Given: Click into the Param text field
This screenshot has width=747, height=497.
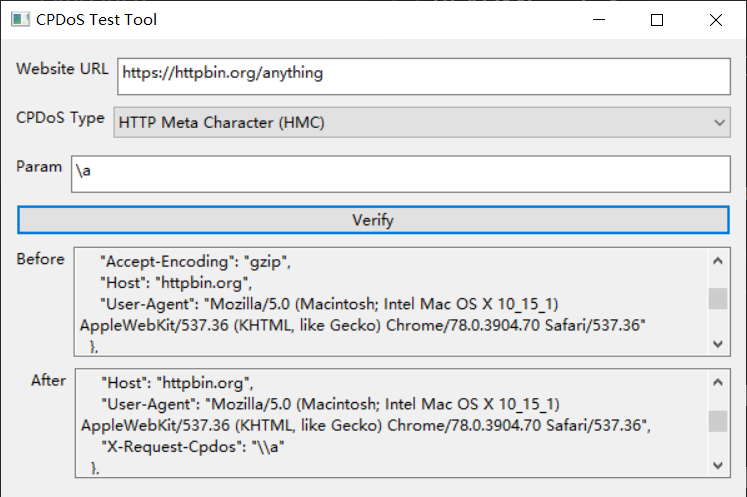Looking at the screenshot, I should click(x=401, y=171).
